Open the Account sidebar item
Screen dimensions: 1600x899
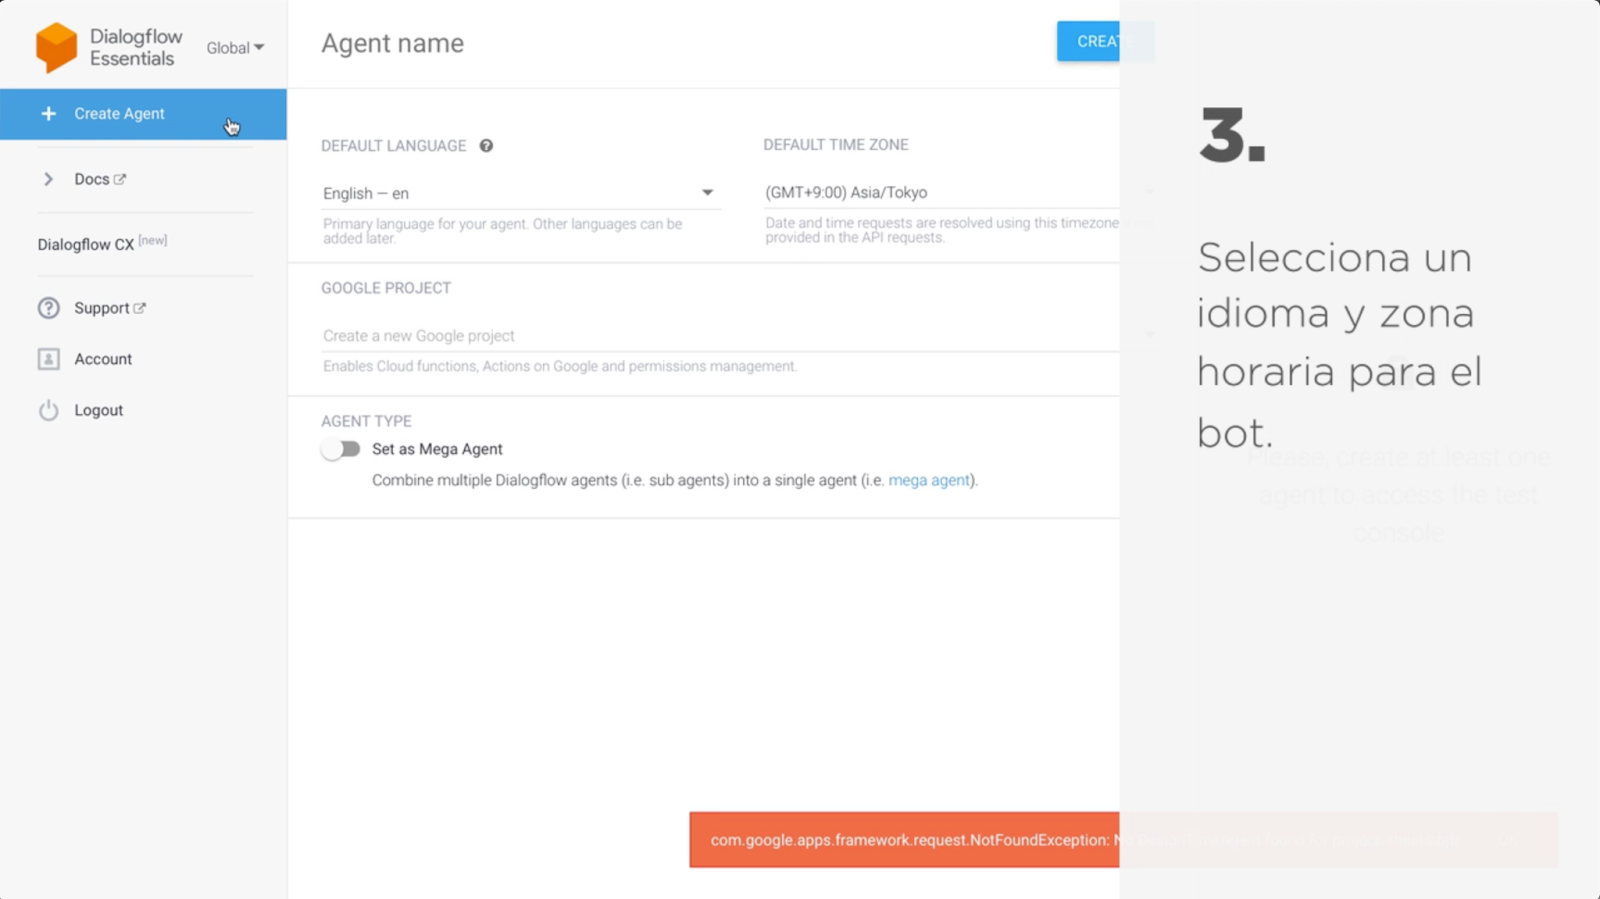[x=103, y=359]
